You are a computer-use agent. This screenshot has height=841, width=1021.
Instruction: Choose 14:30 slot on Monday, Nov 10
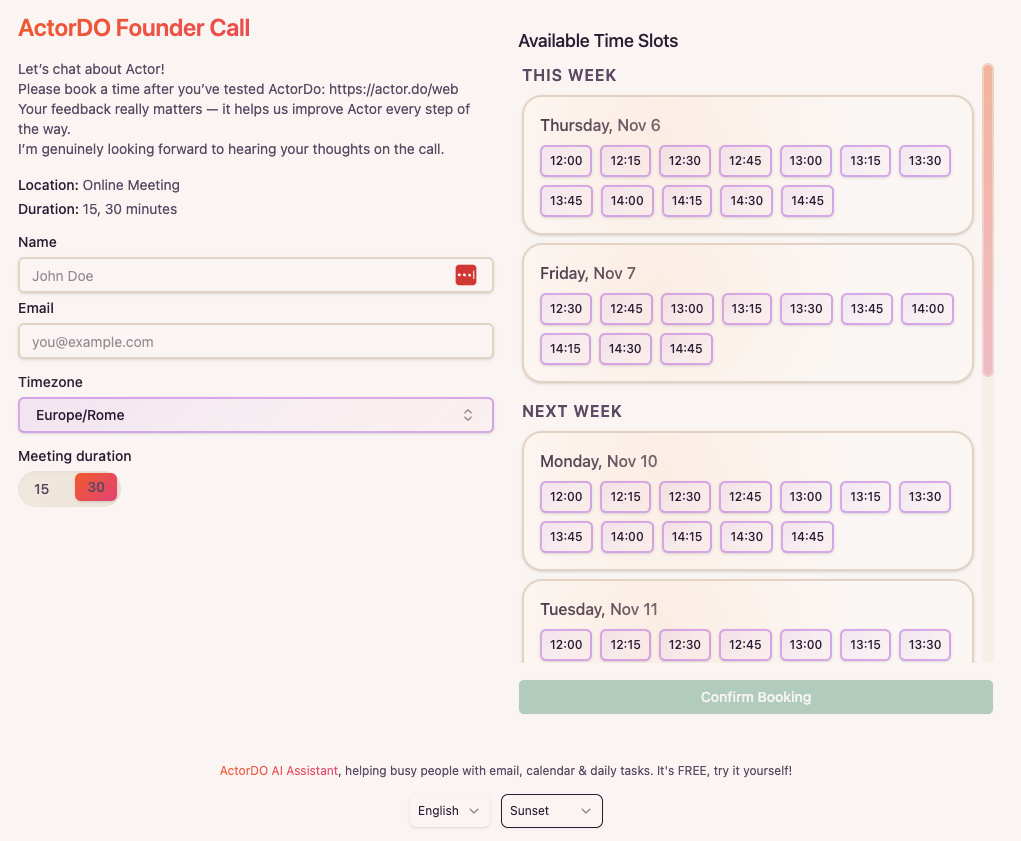(x=746, y=537)
